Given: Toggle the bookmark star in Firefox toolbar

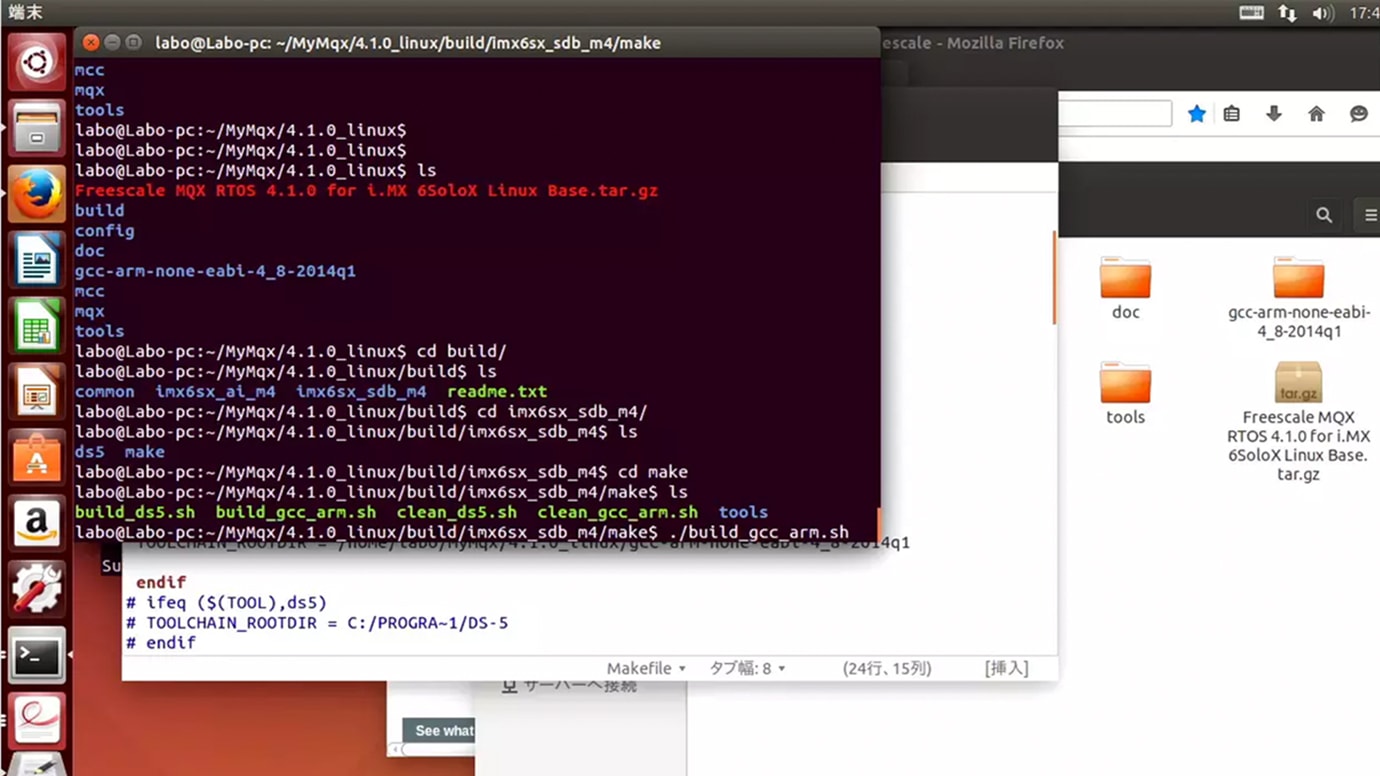Looking at the screenshot, I should (1197, 113).
